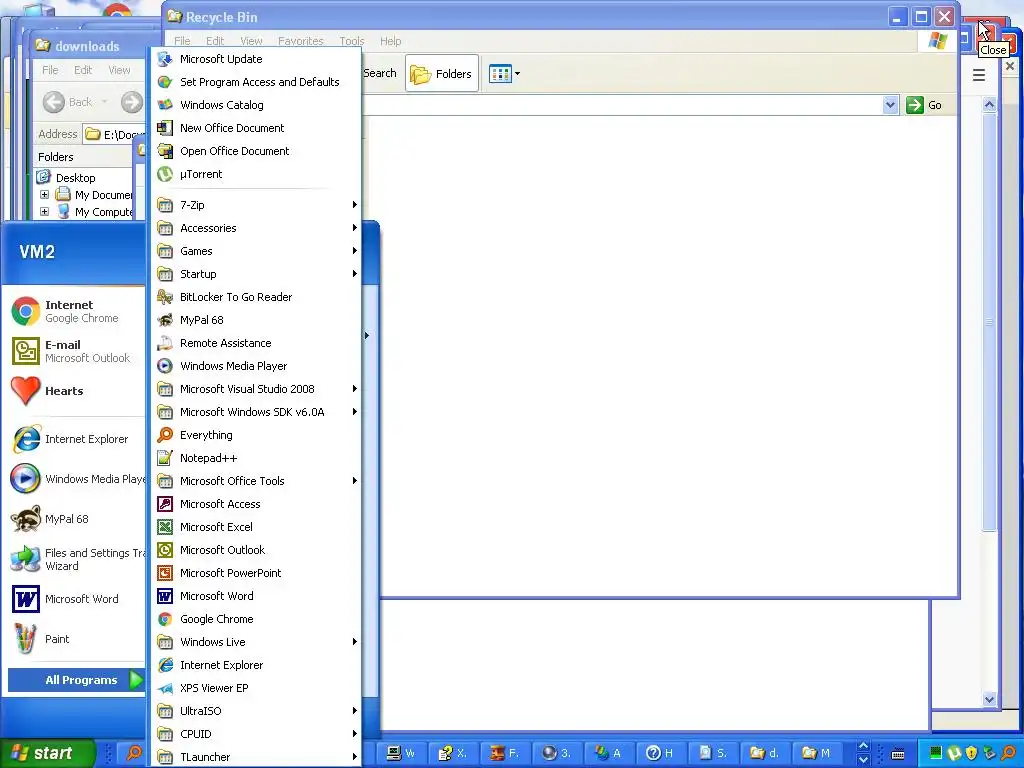Open Tools menu in Recycle Bin window

coord(351,40)
